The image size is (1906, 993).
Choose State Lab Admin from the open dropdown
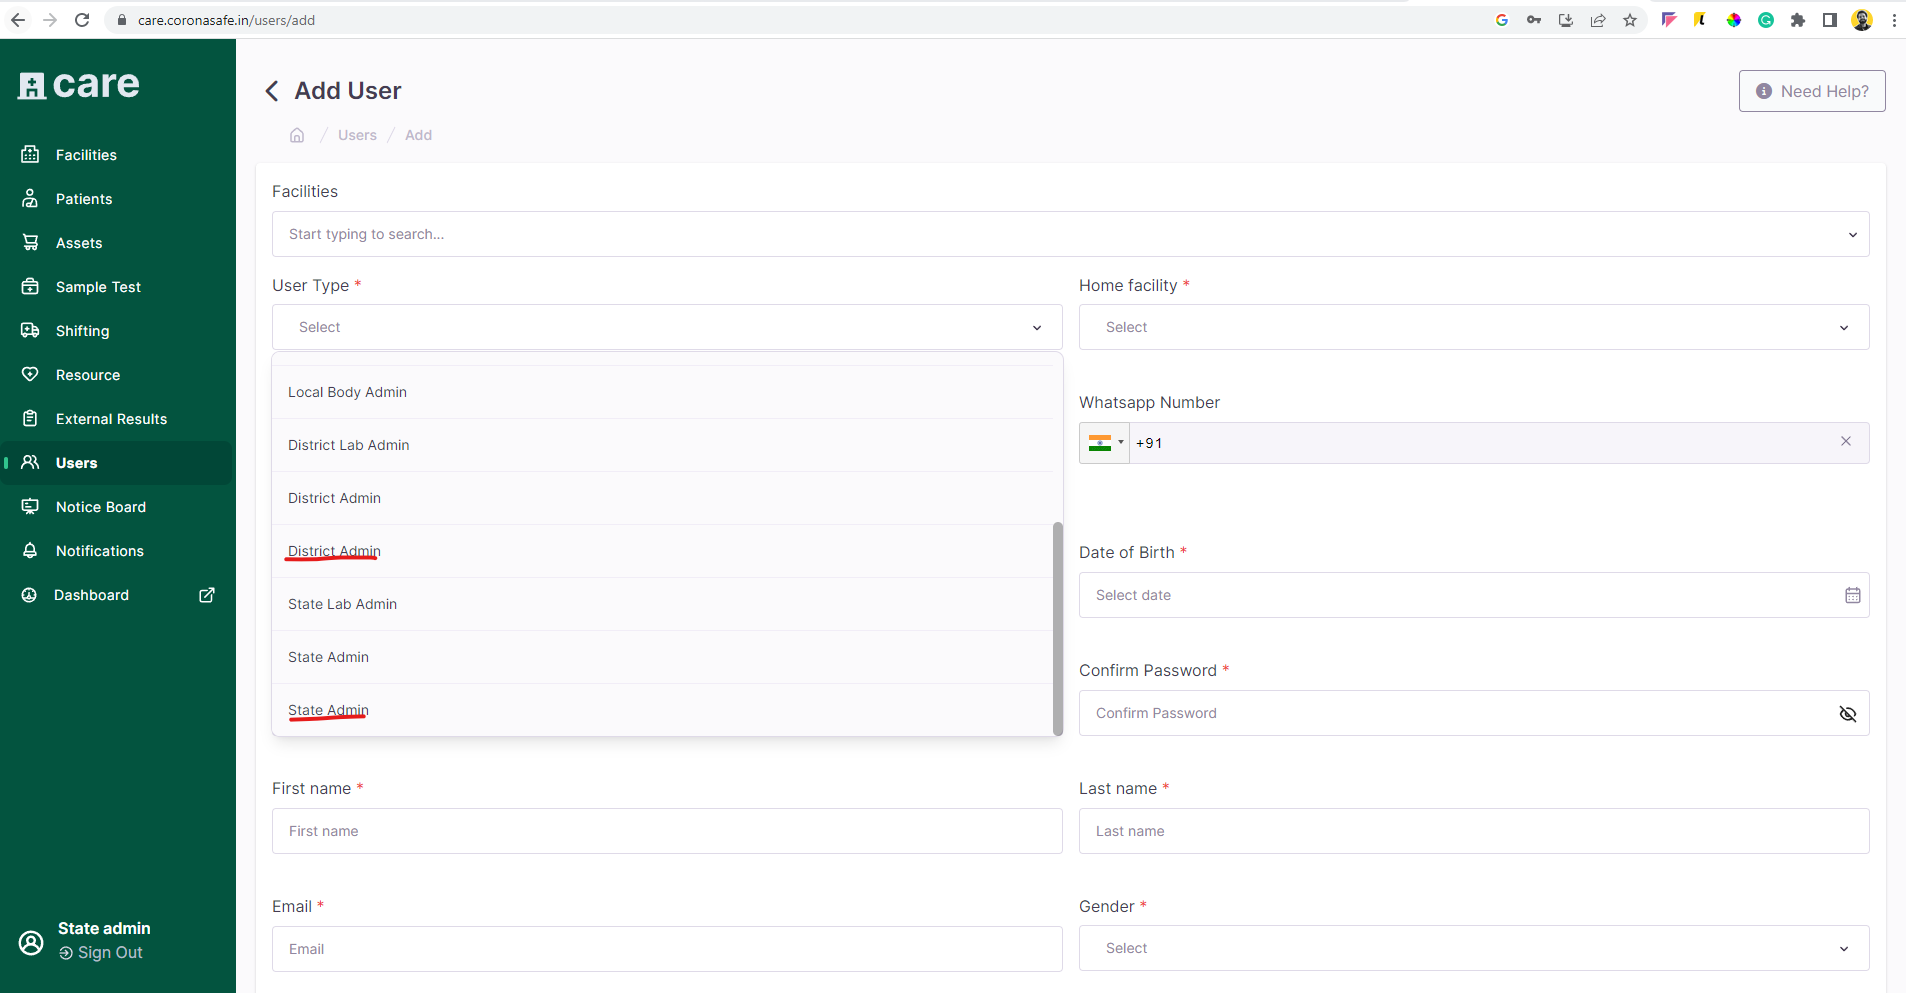coord(342,603)
